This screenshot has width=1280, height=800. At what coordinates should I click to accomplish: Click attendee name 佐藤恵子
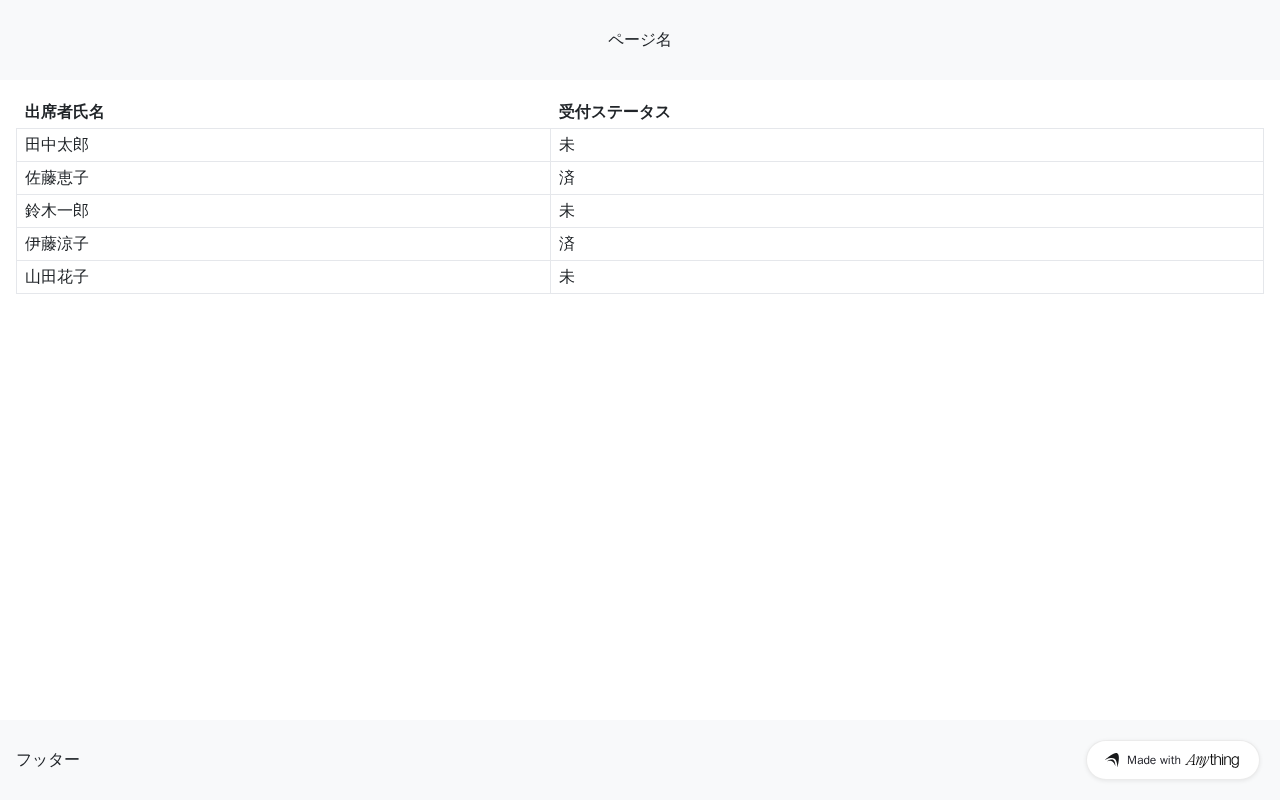point(57,178)
